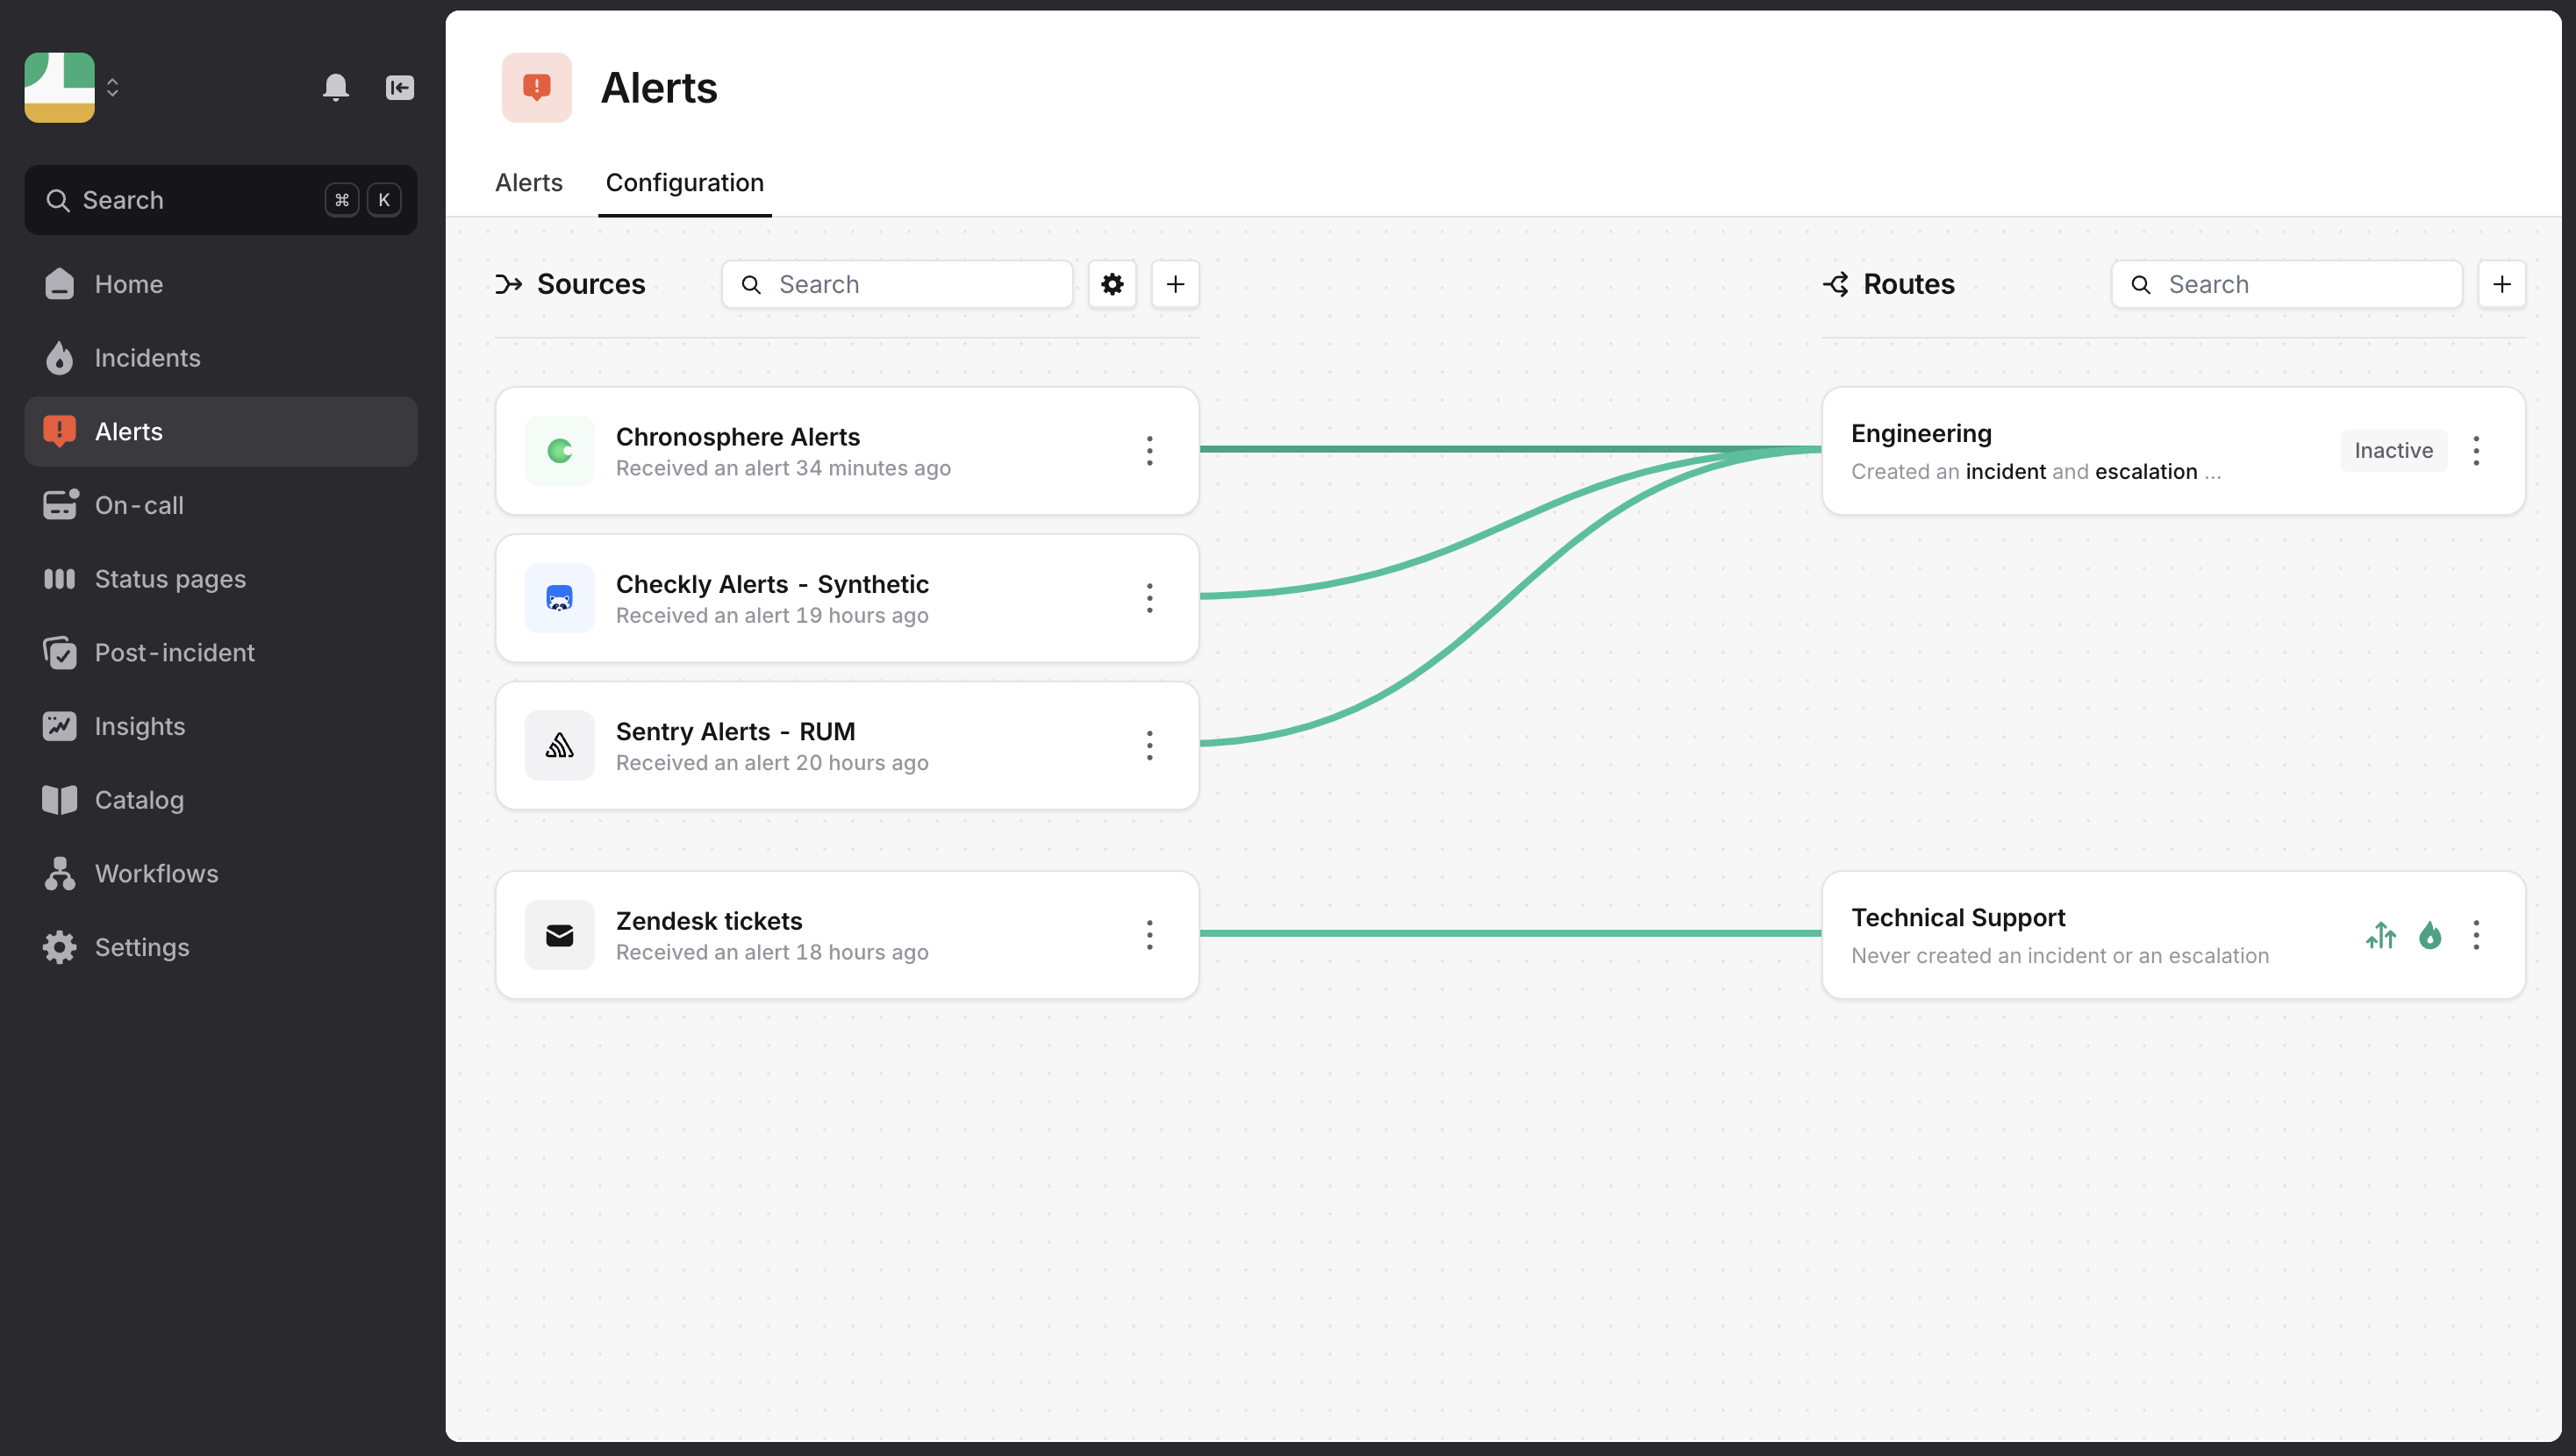The image size is (2576, 1456).
Task: Open On-call from the sidebar
Action: [139, 505]
